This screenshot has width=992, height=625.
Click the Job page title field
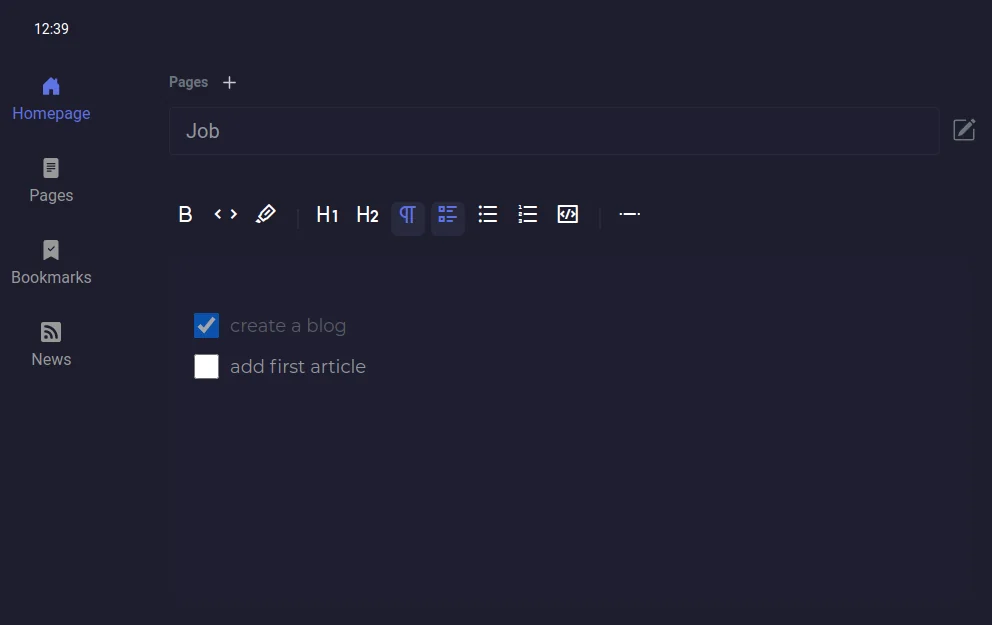(x=554, y=131)
